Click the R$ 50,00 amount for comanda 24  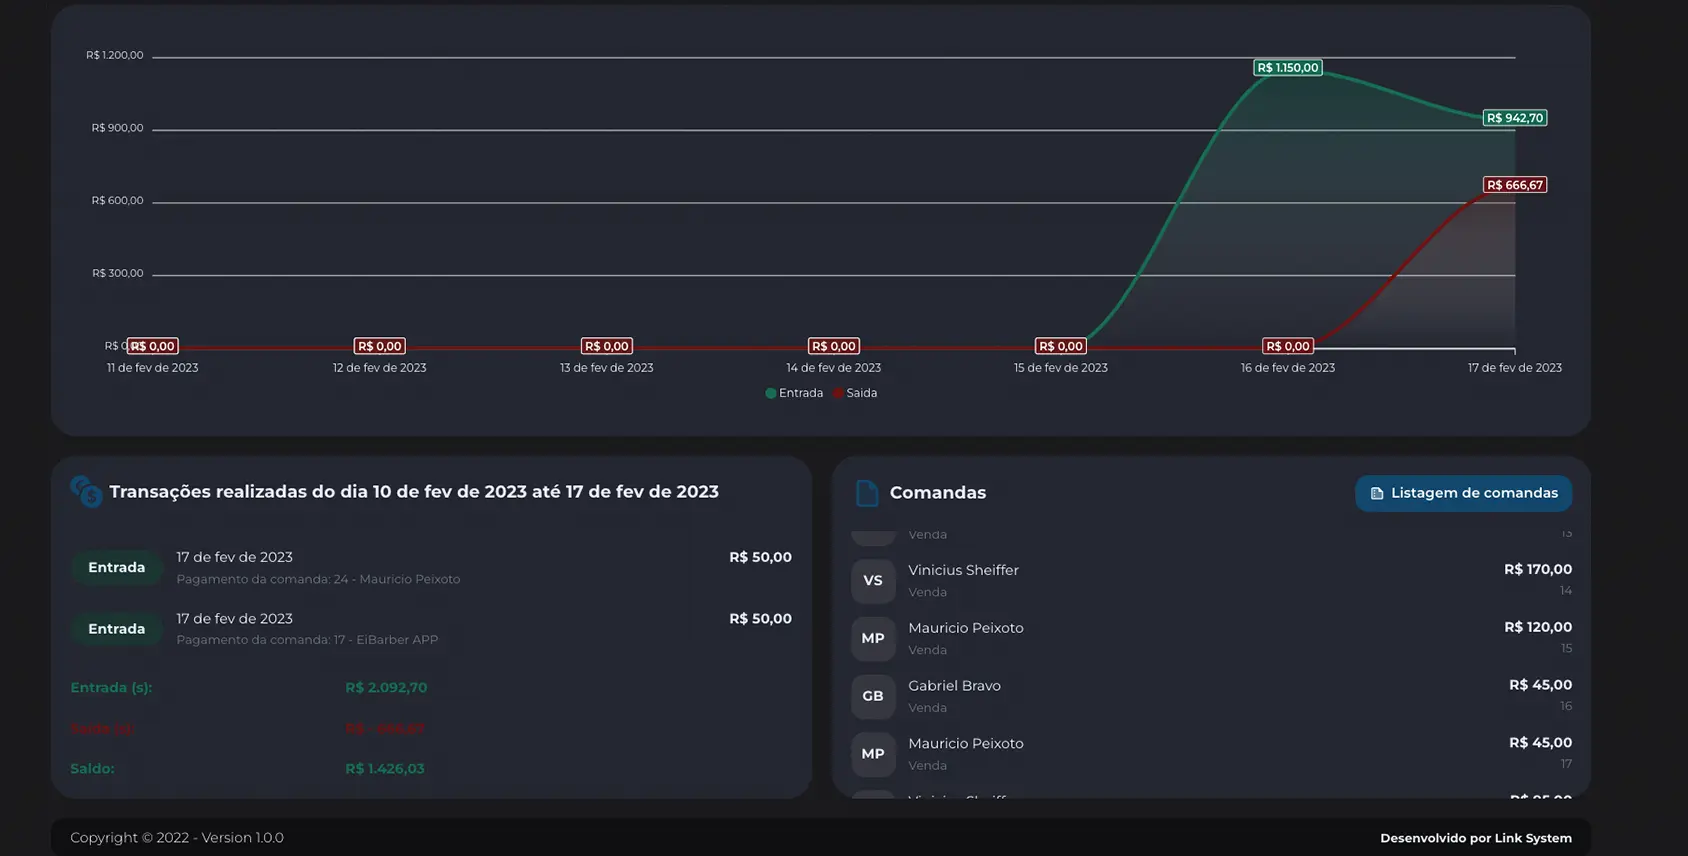760,557
